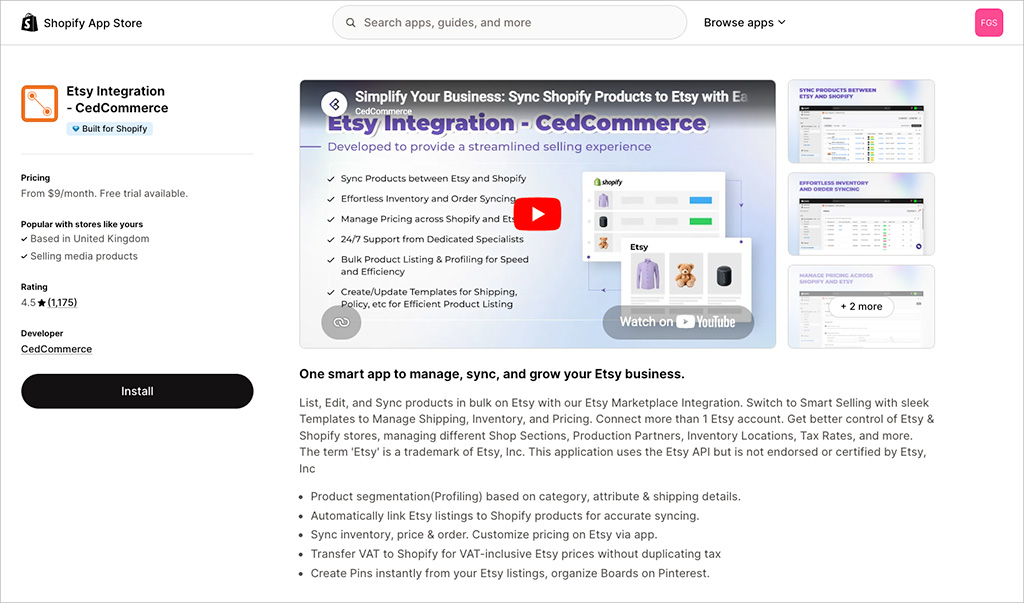This screenshot has width=1024, height=603.
Task: Click the video title text
Action: point(551,97)
